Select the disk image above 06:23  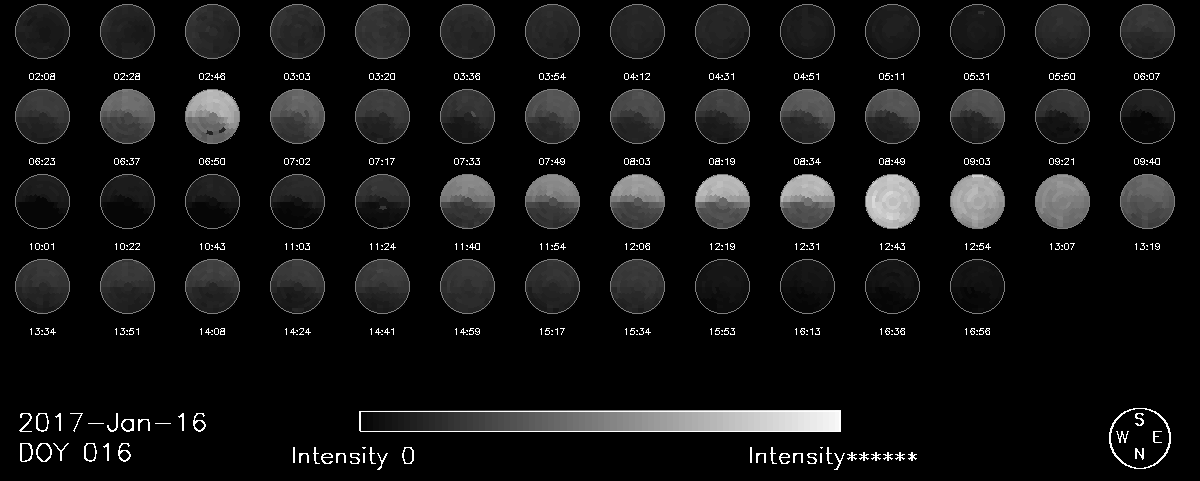coord(42,116)
